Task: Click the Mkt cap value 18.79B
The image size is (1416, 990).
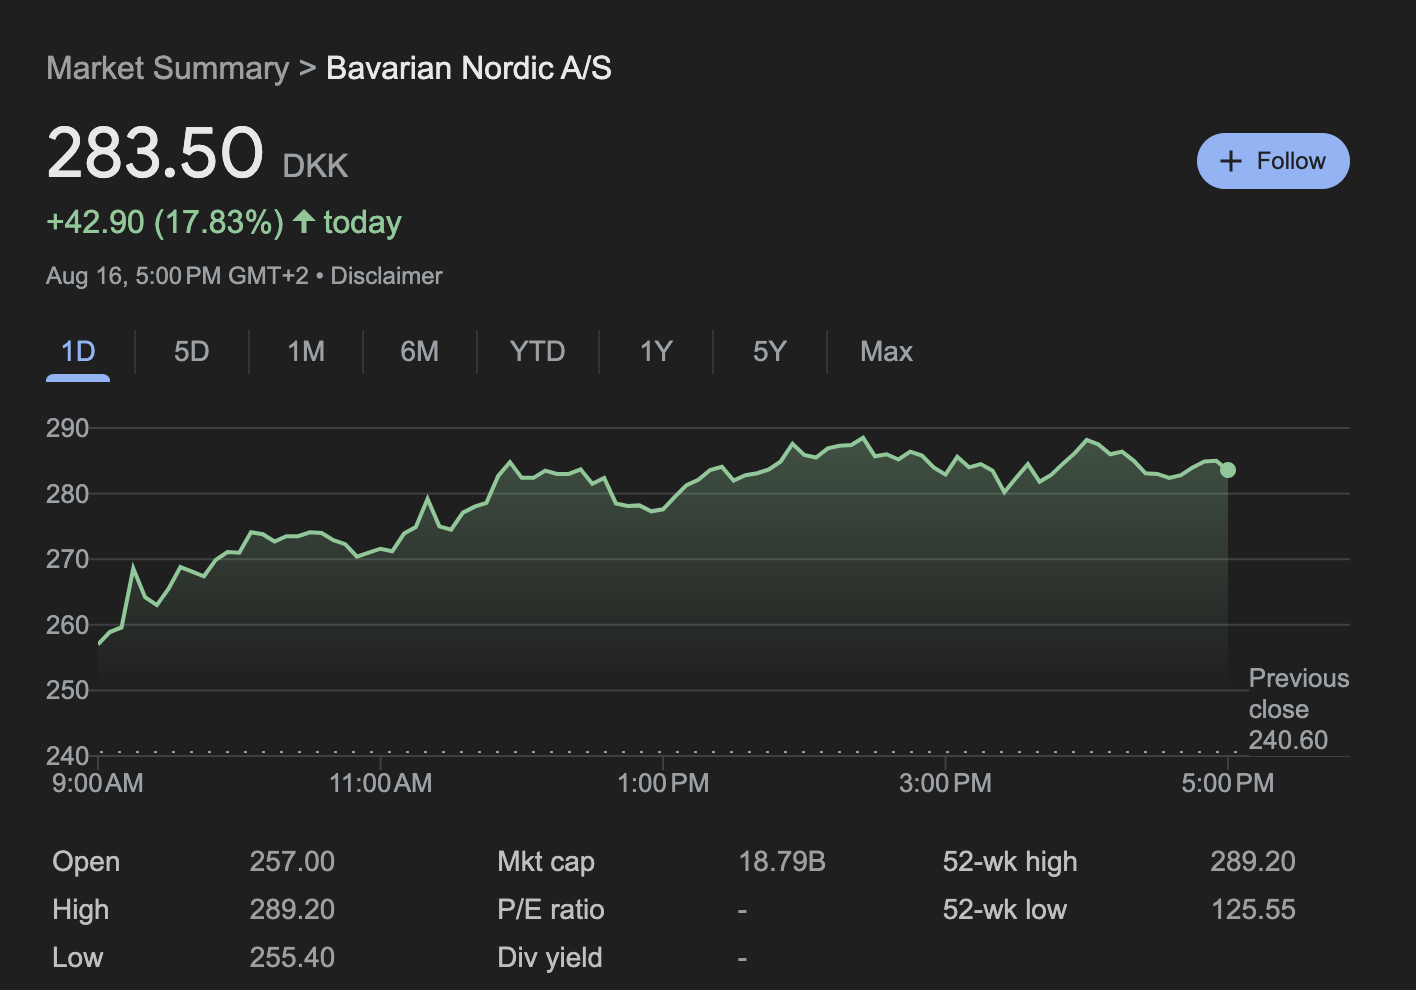Action: coord(782,862)
